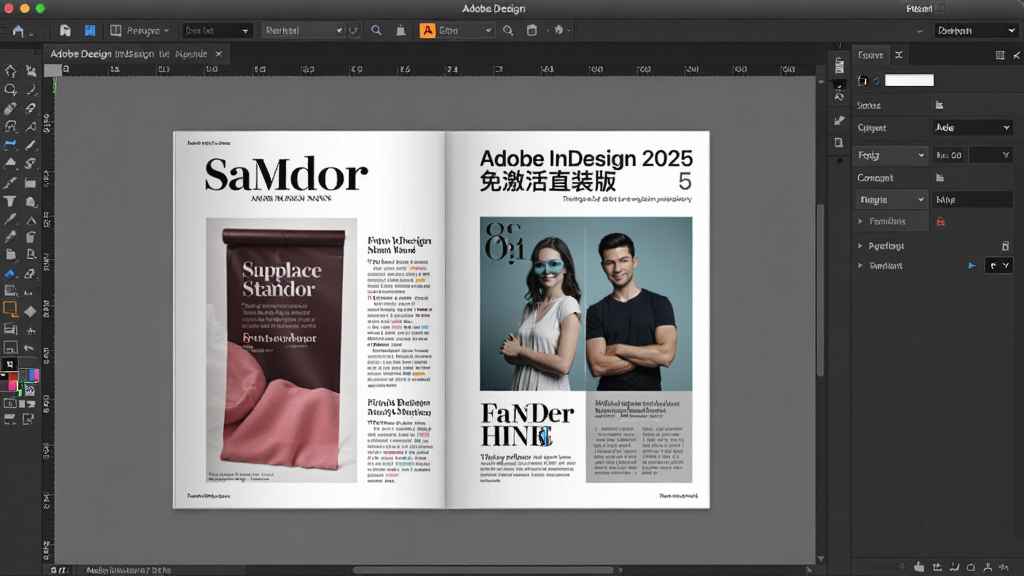Screen dimensions: 1024x576
Task: Close the Eguwe panel tab with X
Action: point(899,56)
